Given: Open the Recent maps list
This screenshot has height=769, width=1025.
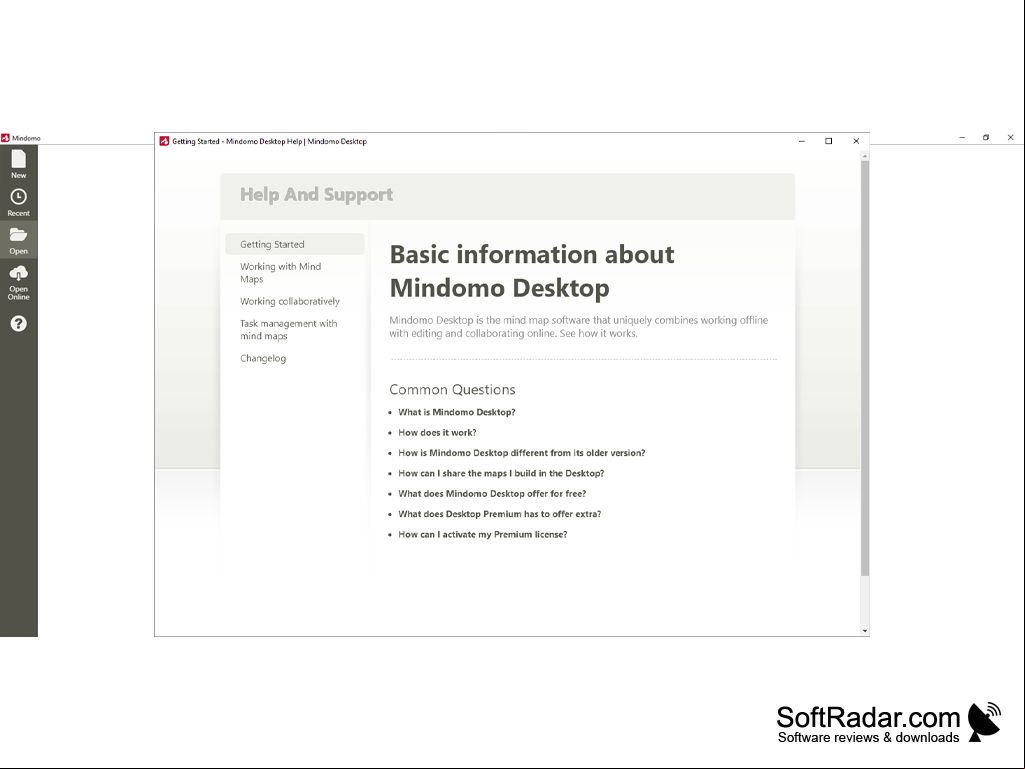Looking at the screenshot, I should pos(18,202).
